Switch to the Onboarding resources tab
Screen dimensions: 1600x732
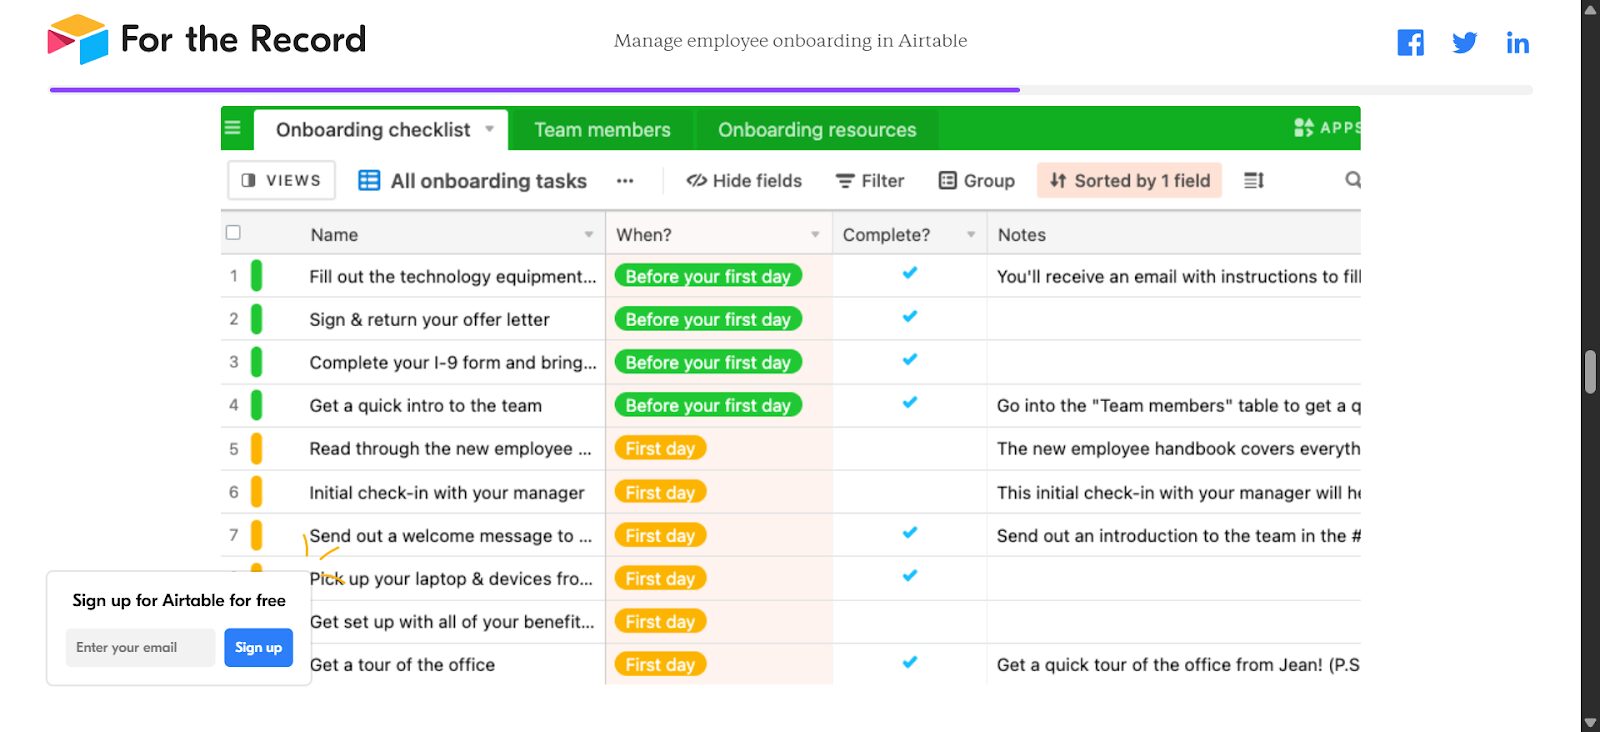[817, 130]
